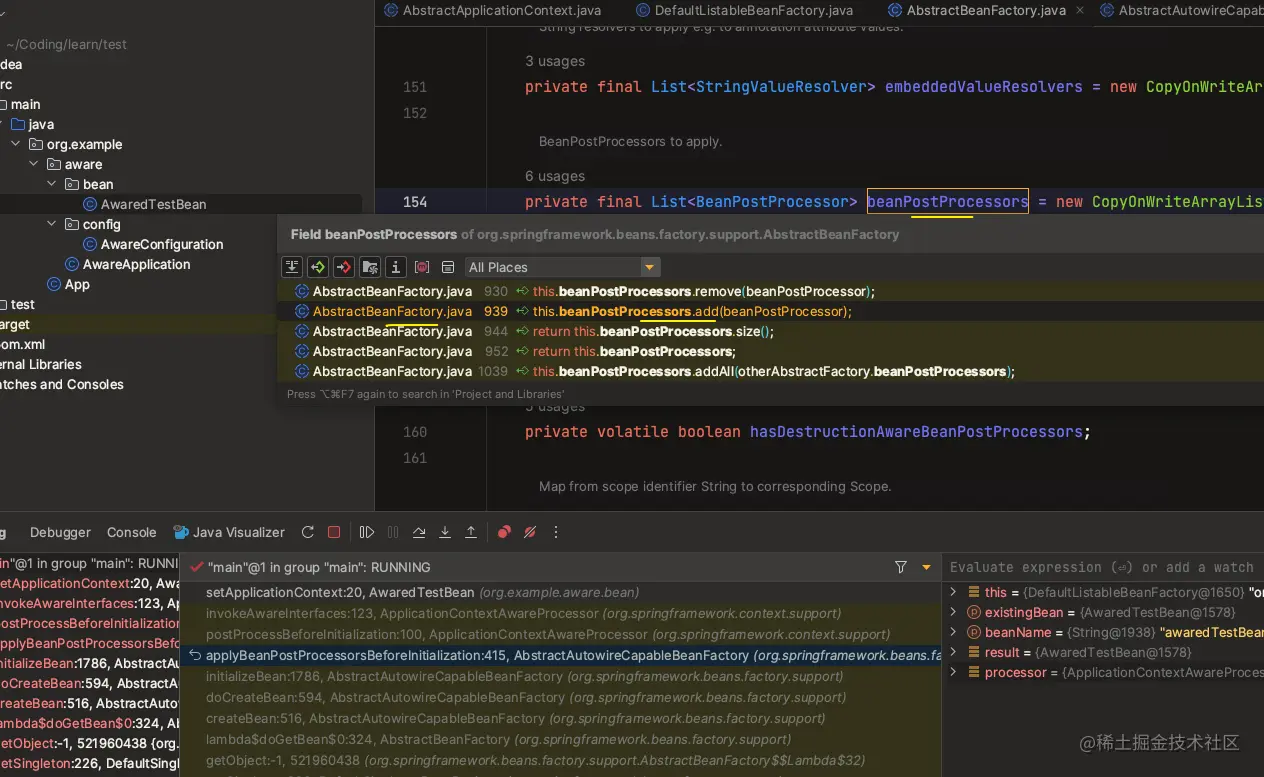Screen dimensions: 1264x777
Task: Click the red member bracket icon in popup
Action: 422,267
